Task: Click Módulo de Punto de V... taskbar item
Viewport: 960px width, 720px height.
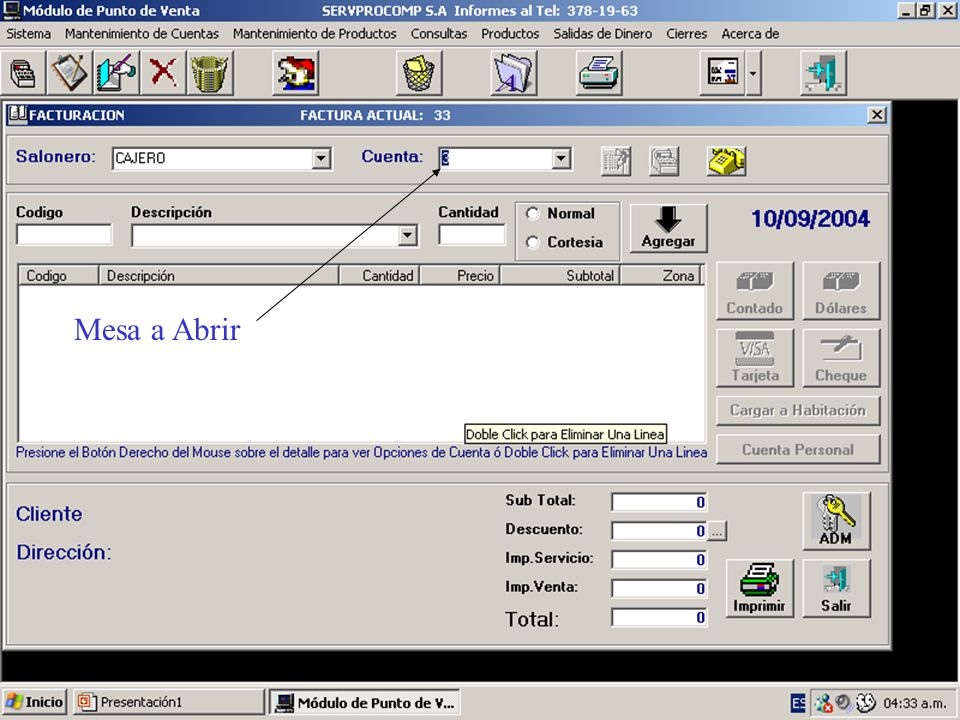Action: pos(365,702)
